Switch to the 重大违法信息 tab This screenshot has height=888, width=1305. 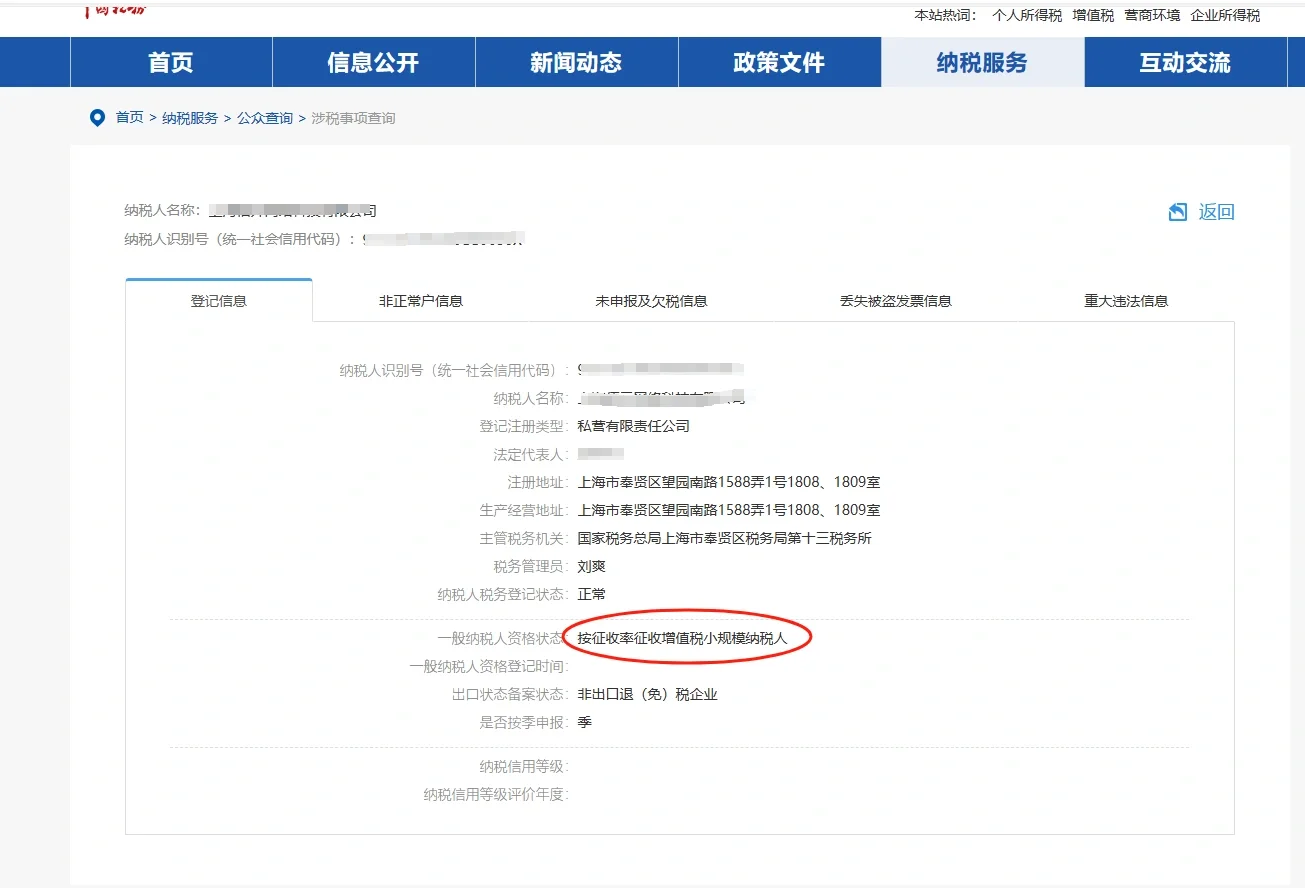[x=1124, y=300]
